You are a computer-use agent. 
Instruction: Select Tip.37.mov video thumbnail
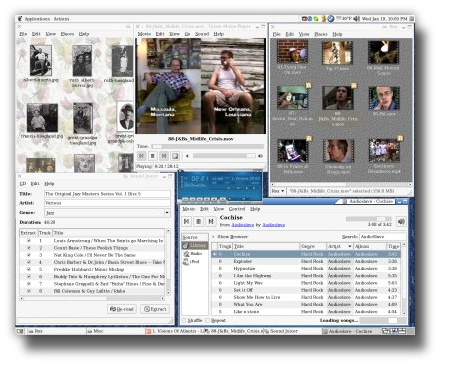(337, 53)
